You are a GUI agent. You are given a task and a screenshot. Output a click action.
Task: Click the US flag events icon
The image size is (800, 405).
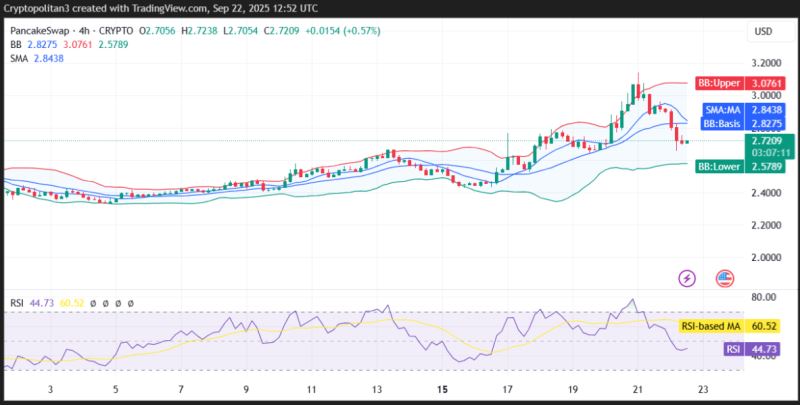click(724, 278)
